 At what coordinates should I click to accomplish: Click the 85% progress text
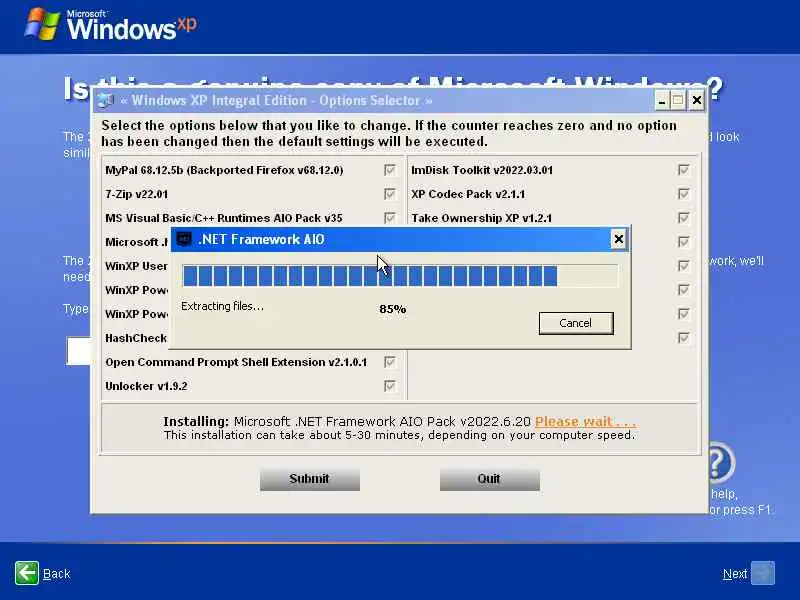tap(393, 309)
